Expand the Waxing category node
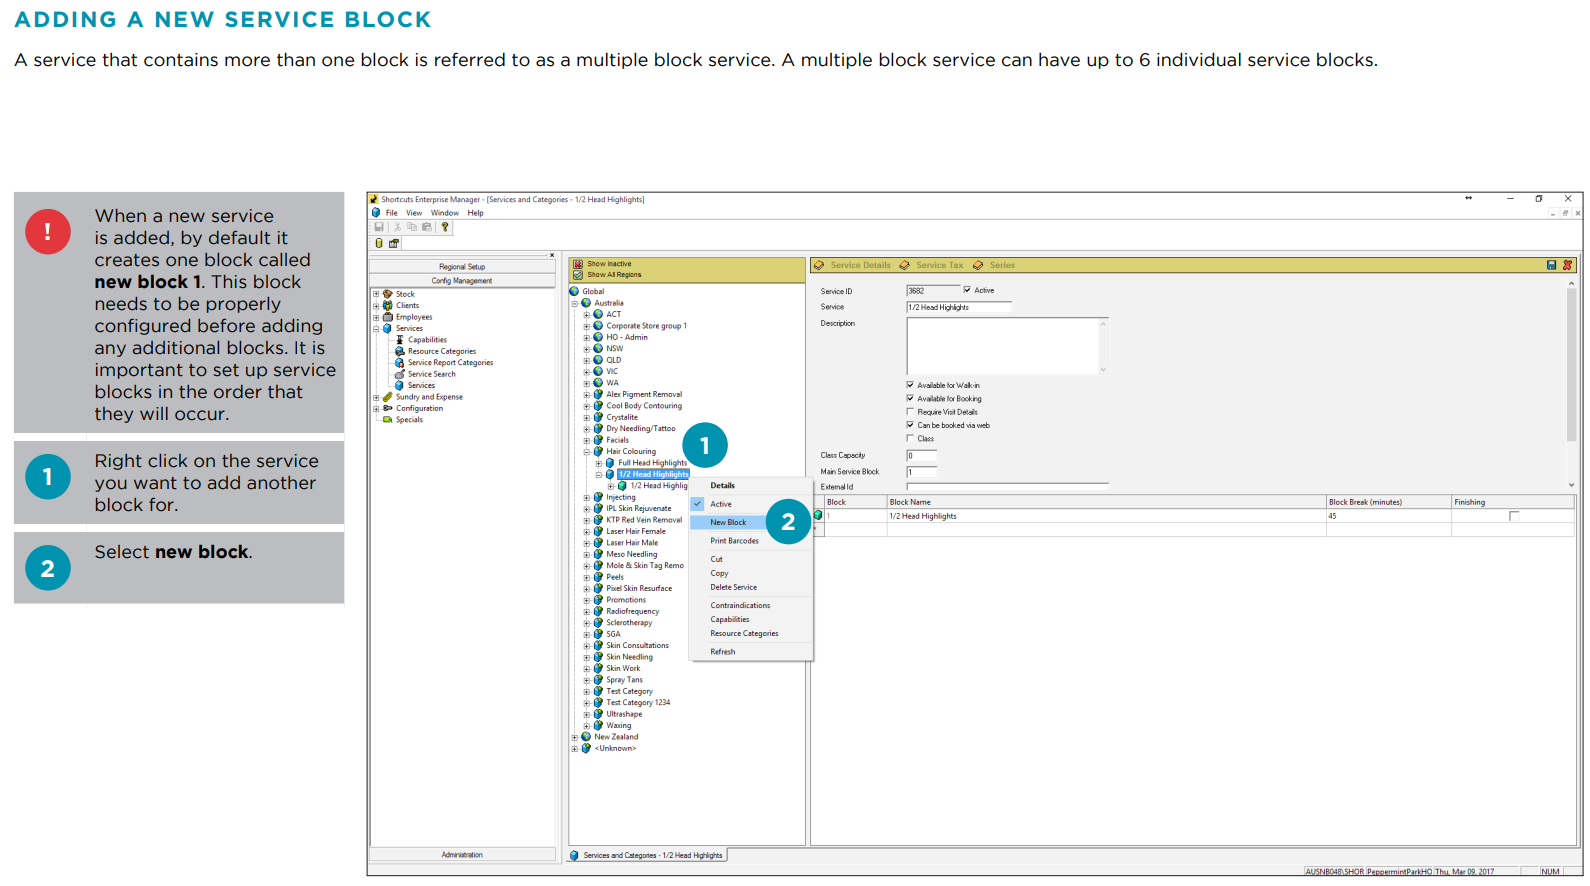This screenshot has height=886, width=1590. click(x=587, y=726)
